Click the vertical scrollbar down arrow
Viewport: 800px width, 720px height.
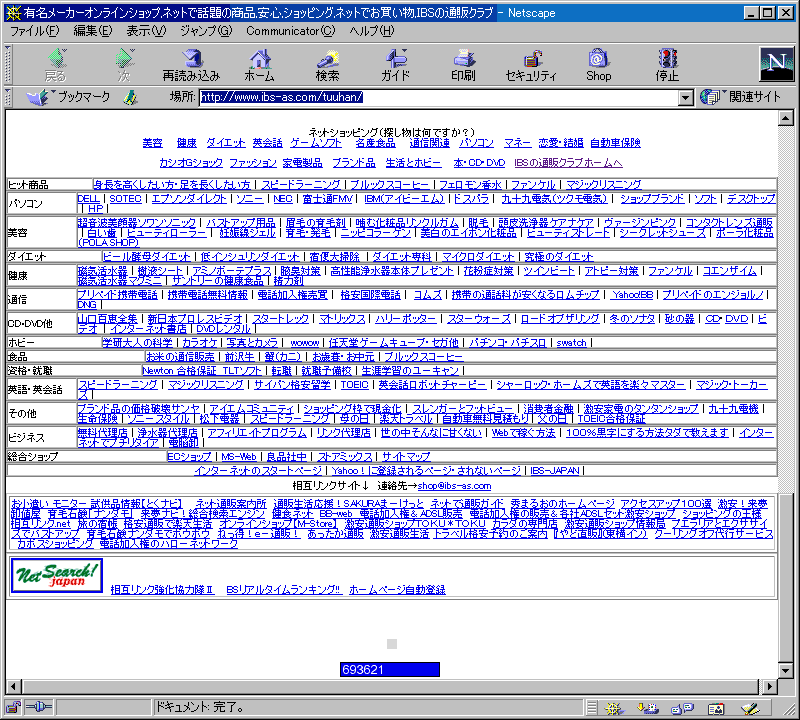click(786, 670)
